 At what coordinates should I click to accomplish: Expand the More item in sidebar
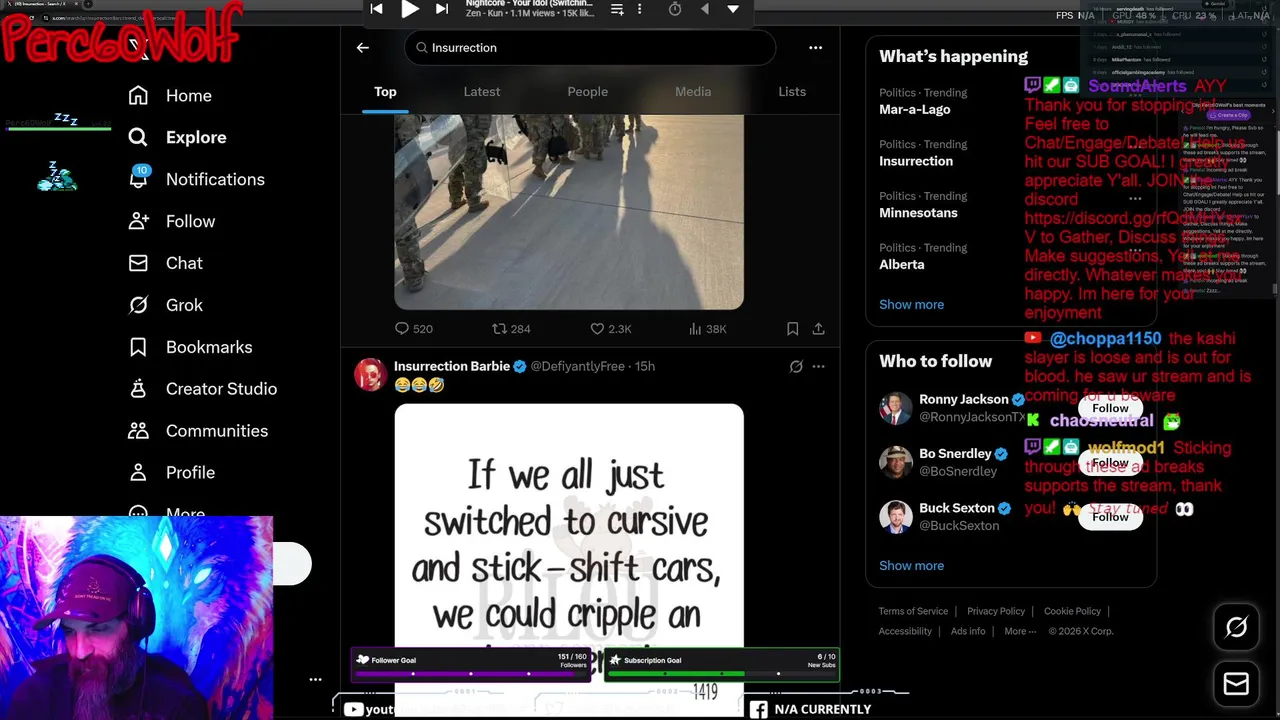coord(166,513)
